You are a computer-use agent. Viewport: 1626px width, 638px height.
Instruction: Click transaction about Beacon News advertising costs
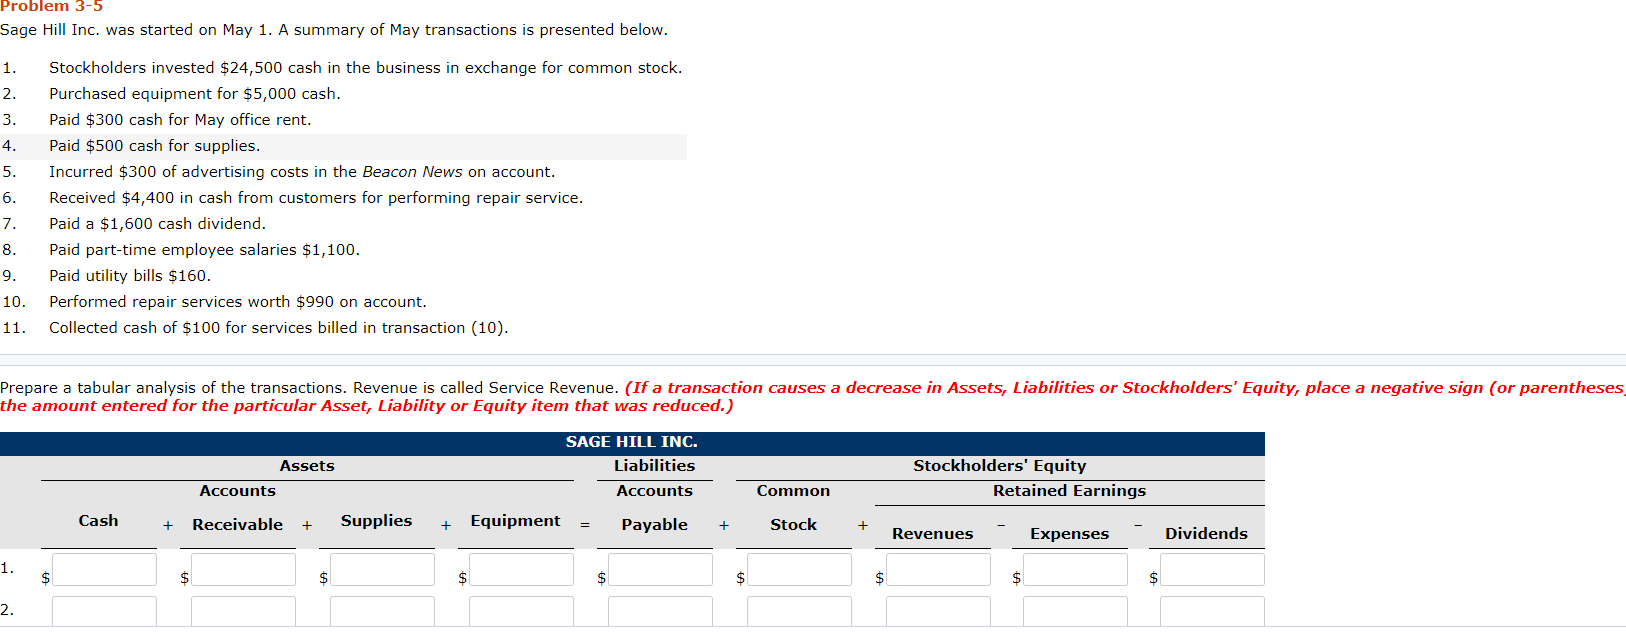click(302, 172)
